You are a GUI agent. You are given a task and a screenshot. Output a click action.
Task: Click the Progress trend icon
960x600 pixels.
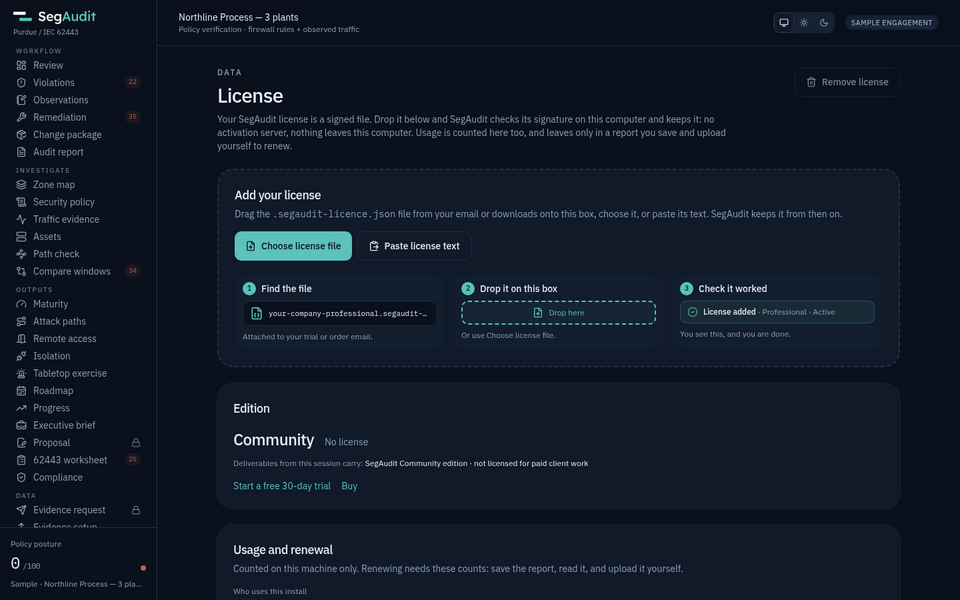pyautogui.click(x=21, y=408)
